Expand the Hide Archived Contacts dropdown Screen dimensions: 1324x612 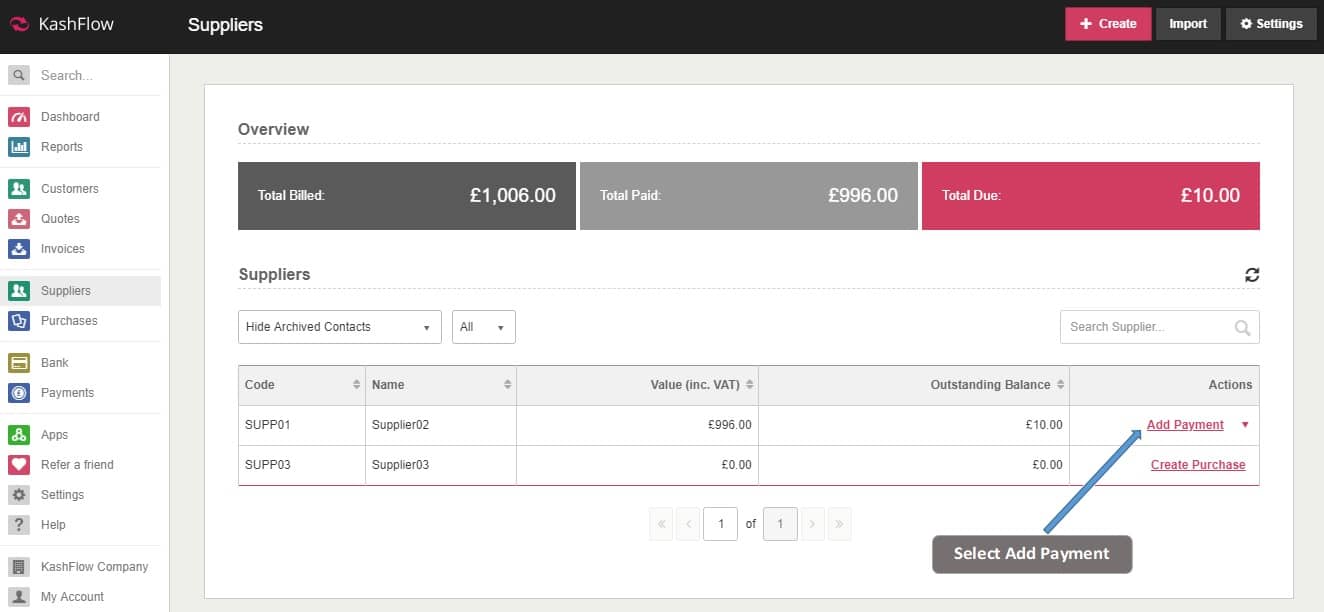pyautogui.click(x=339, y=327)
